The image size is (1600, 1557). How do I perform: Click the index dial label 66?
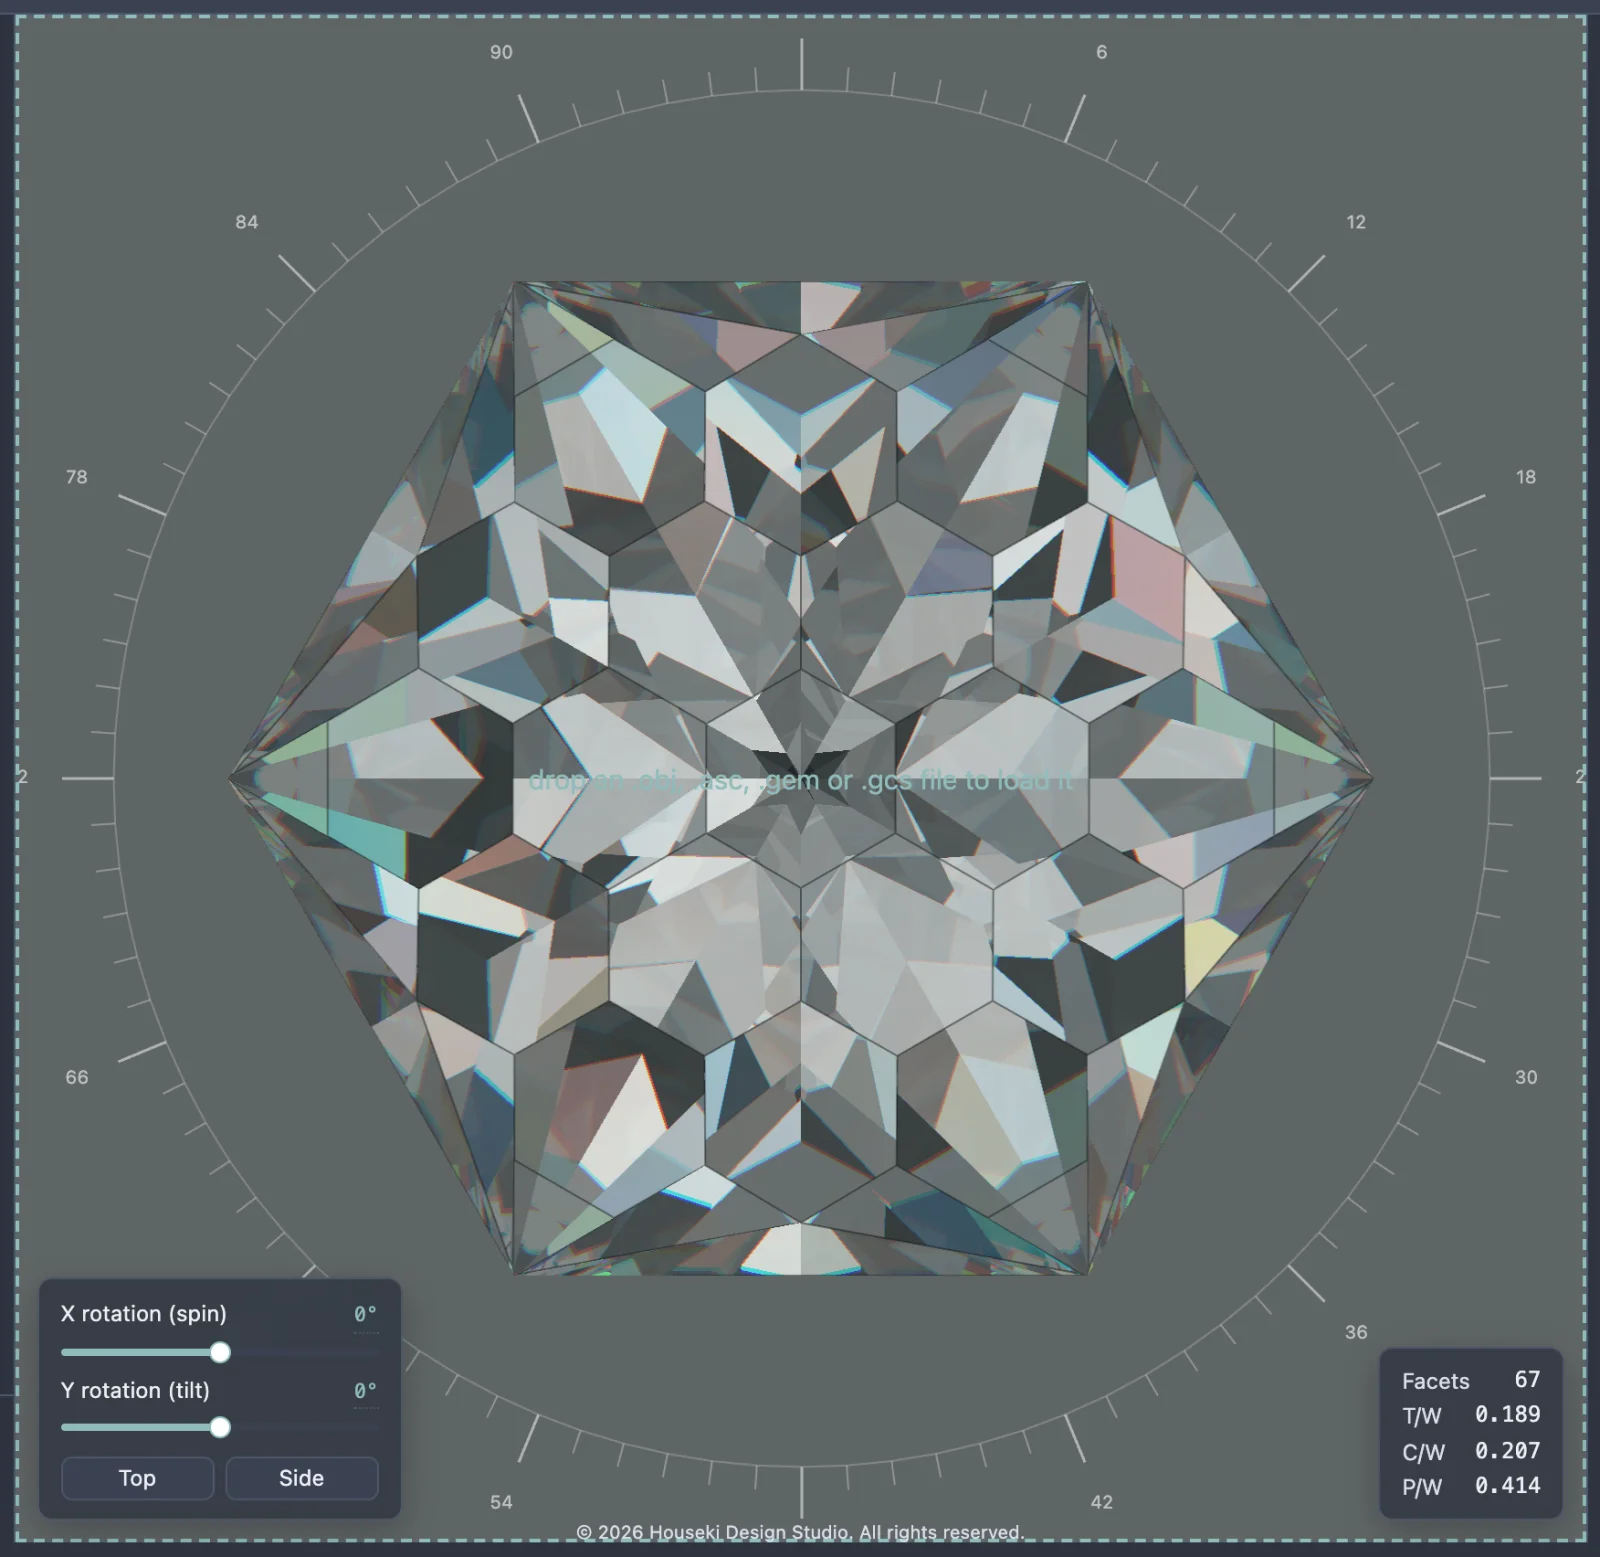[77, 1077]
